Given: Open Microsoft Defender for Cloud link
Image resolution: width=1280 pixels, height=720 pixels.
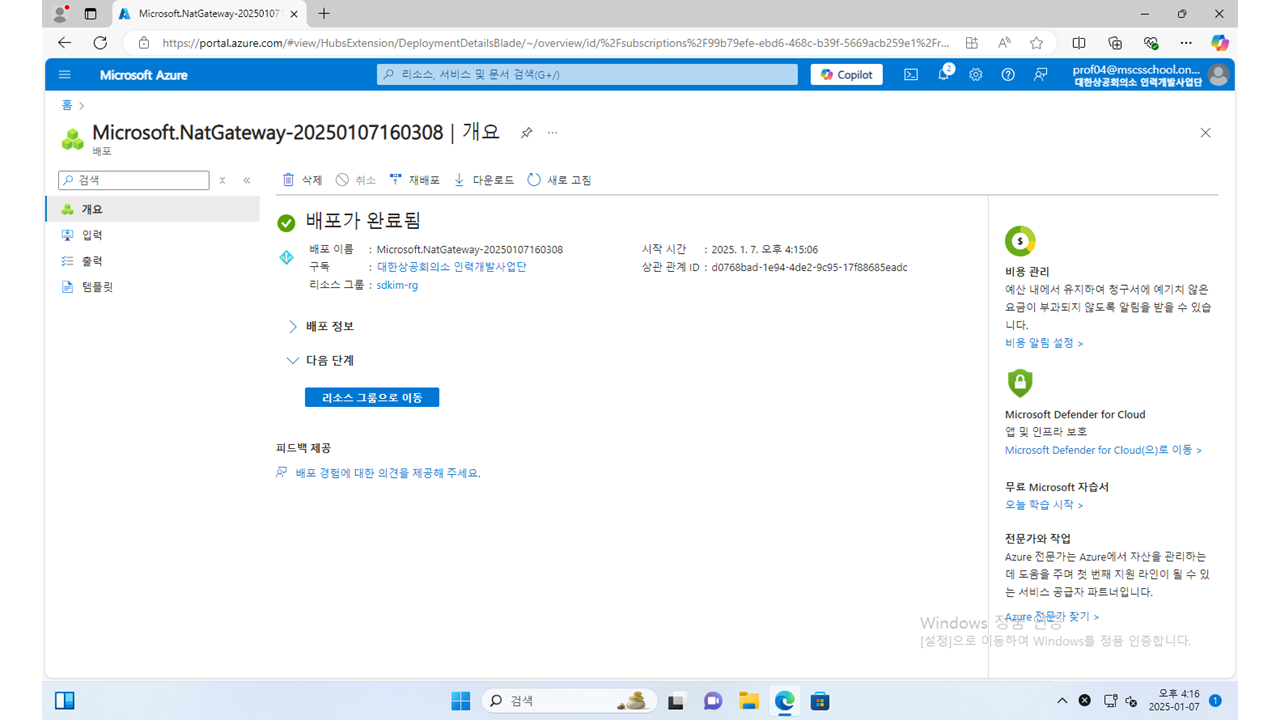Looking at the screenshot, I should (1103, 450).
